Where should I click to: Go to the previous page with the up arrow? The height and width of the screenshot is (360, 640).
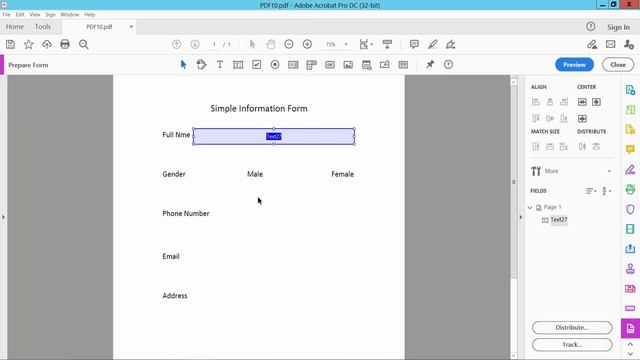click(x=177, y=44)
